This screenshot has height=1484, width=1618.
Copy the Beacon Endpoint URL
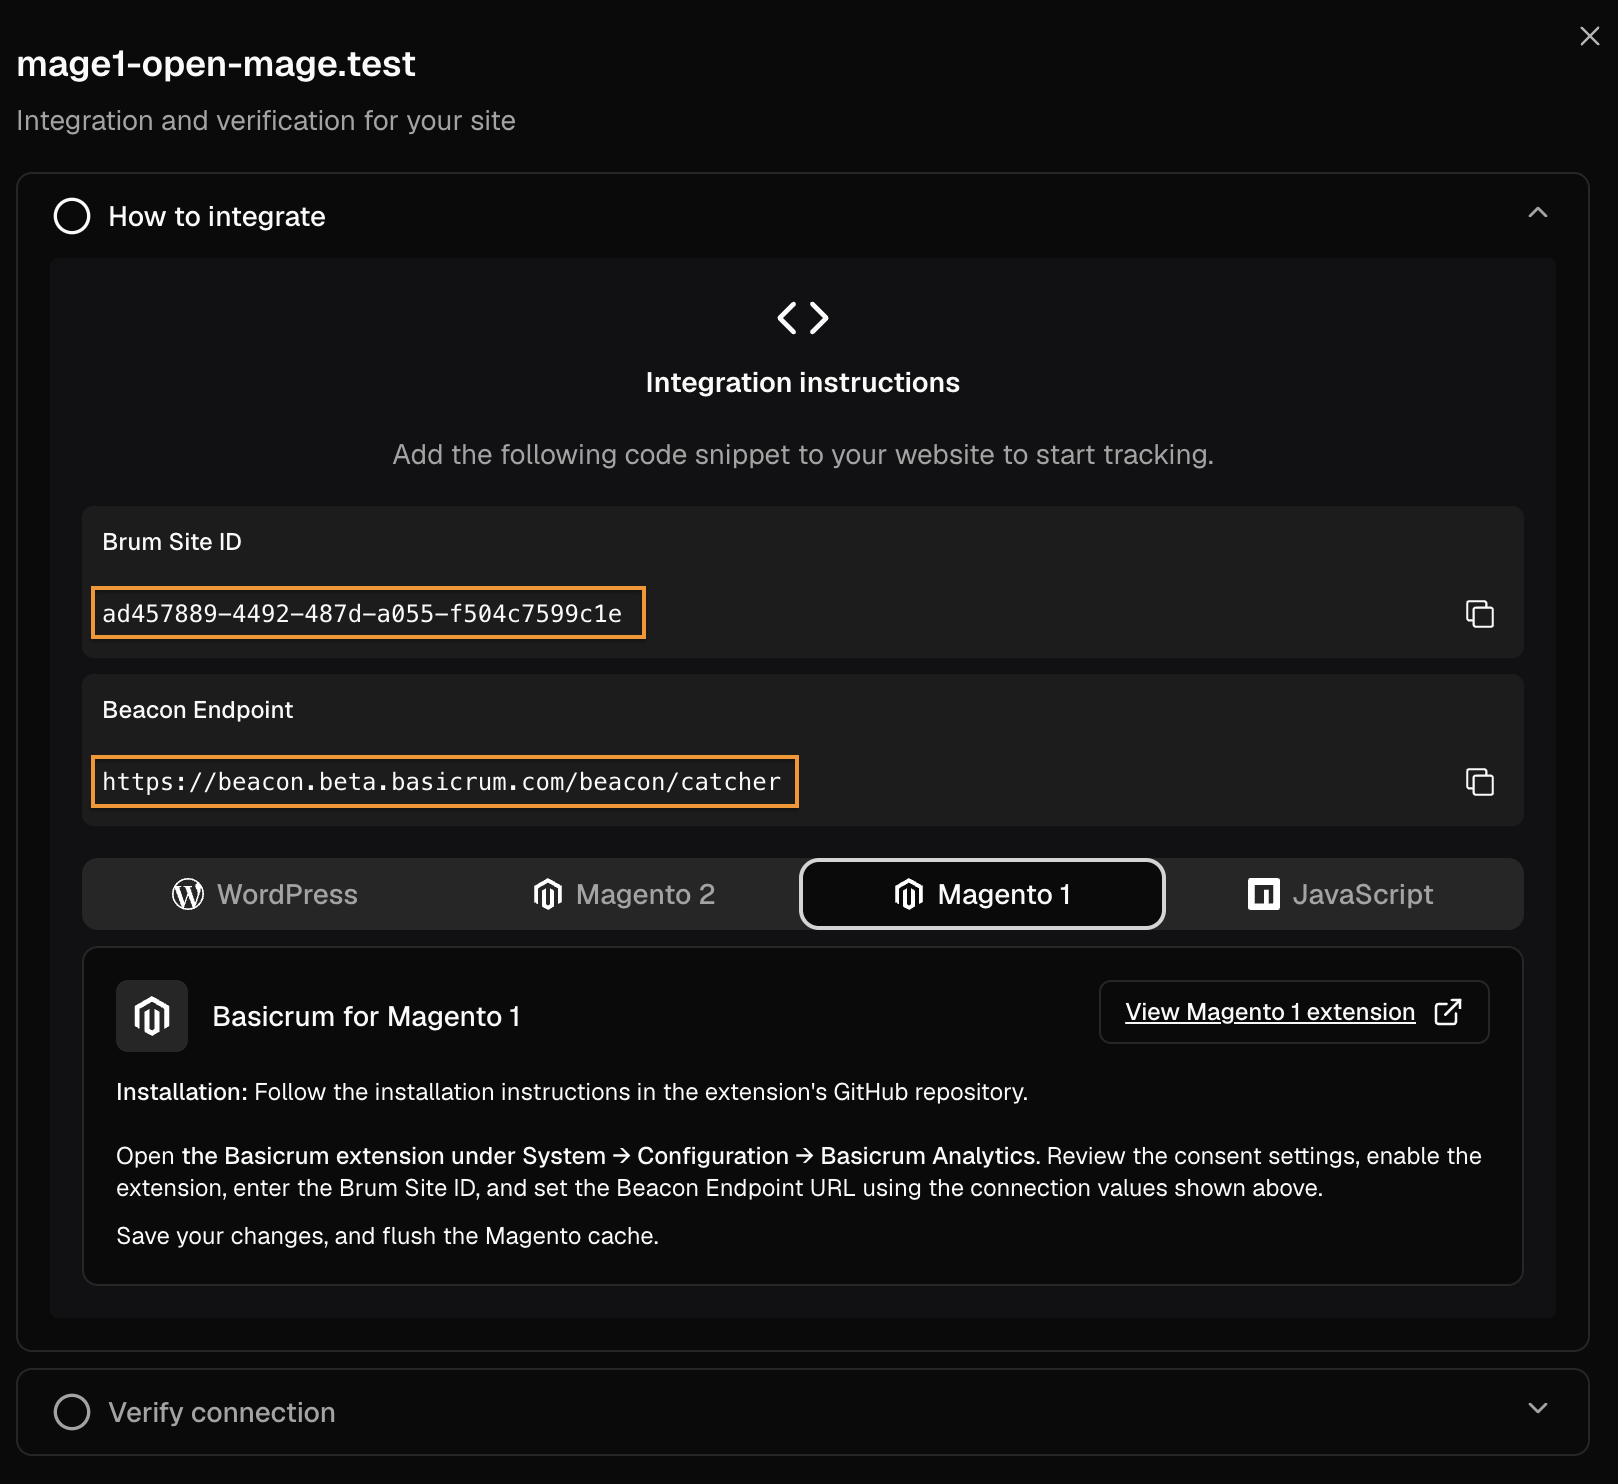coord(1479,782)
